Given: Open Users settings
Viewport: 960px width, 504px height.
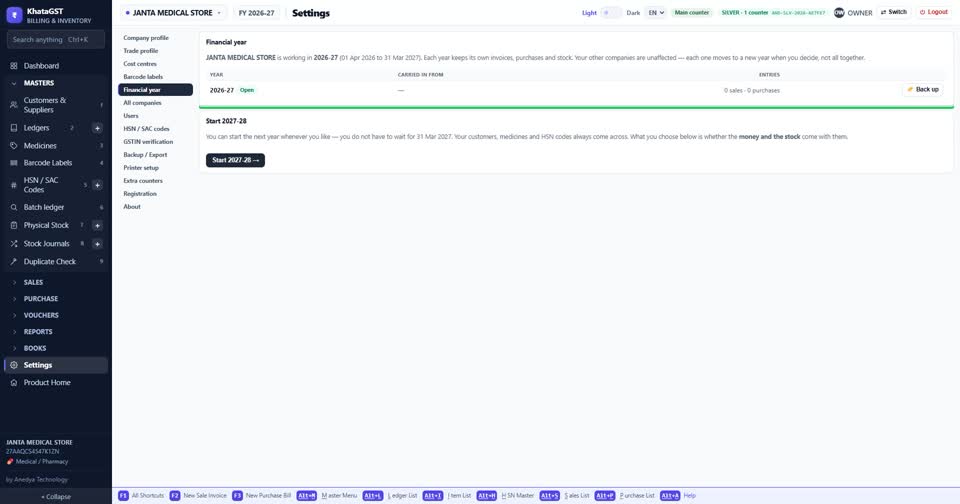Looking at the screenshot, I should pos(156,116).
